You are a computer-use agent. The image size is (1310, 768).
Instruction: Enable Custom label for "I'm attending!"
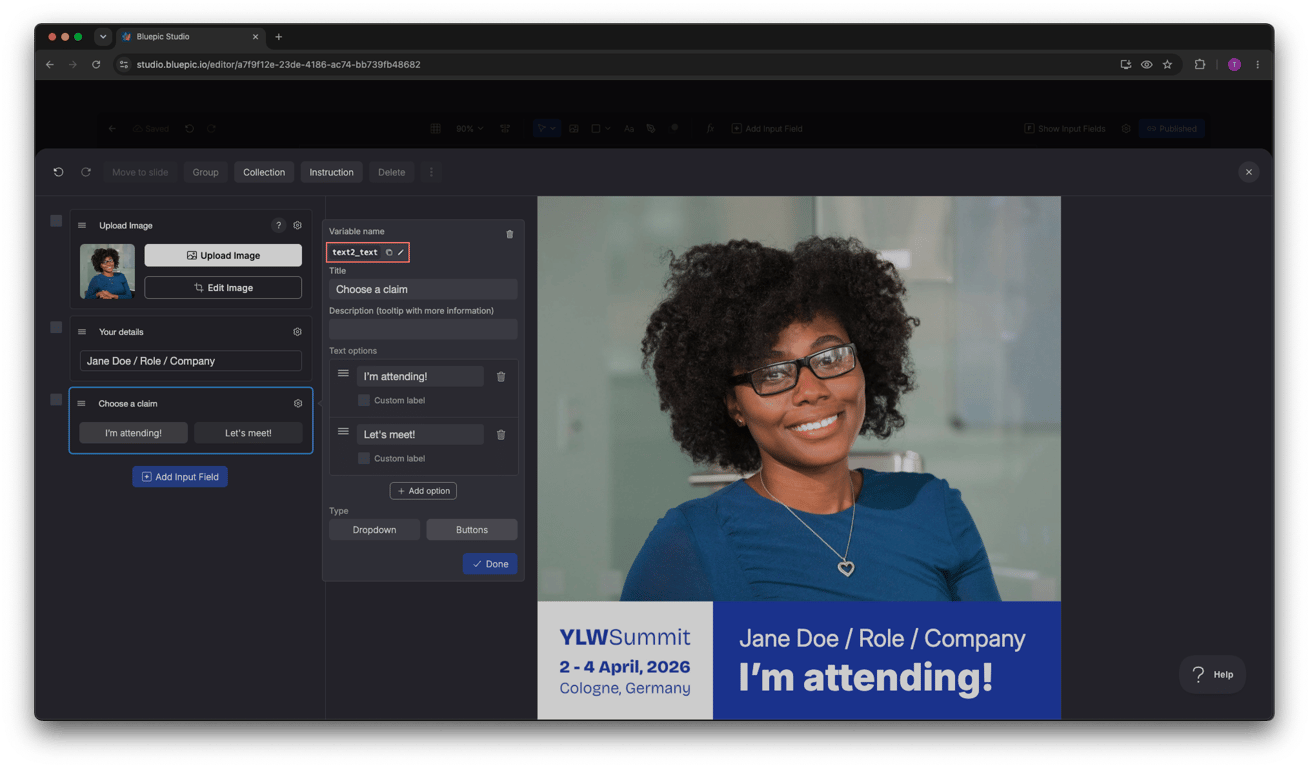click(364, 400)
